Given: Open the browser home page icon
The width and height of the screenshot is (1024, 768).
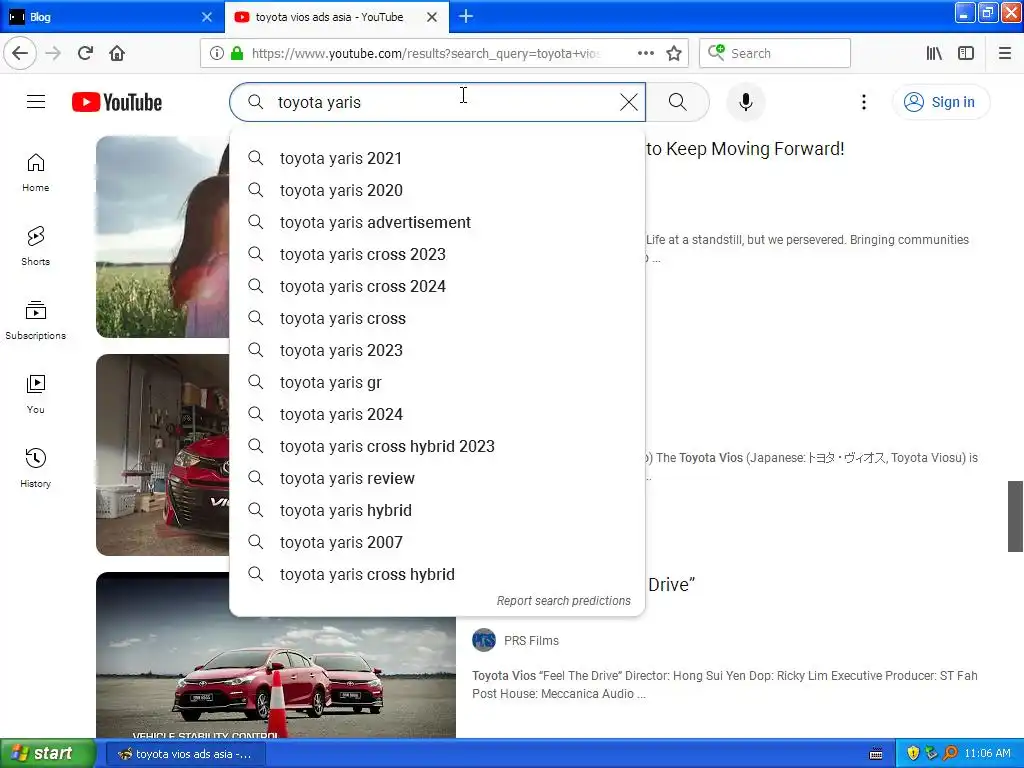Looking at the screenshot, I should (117, 53).
